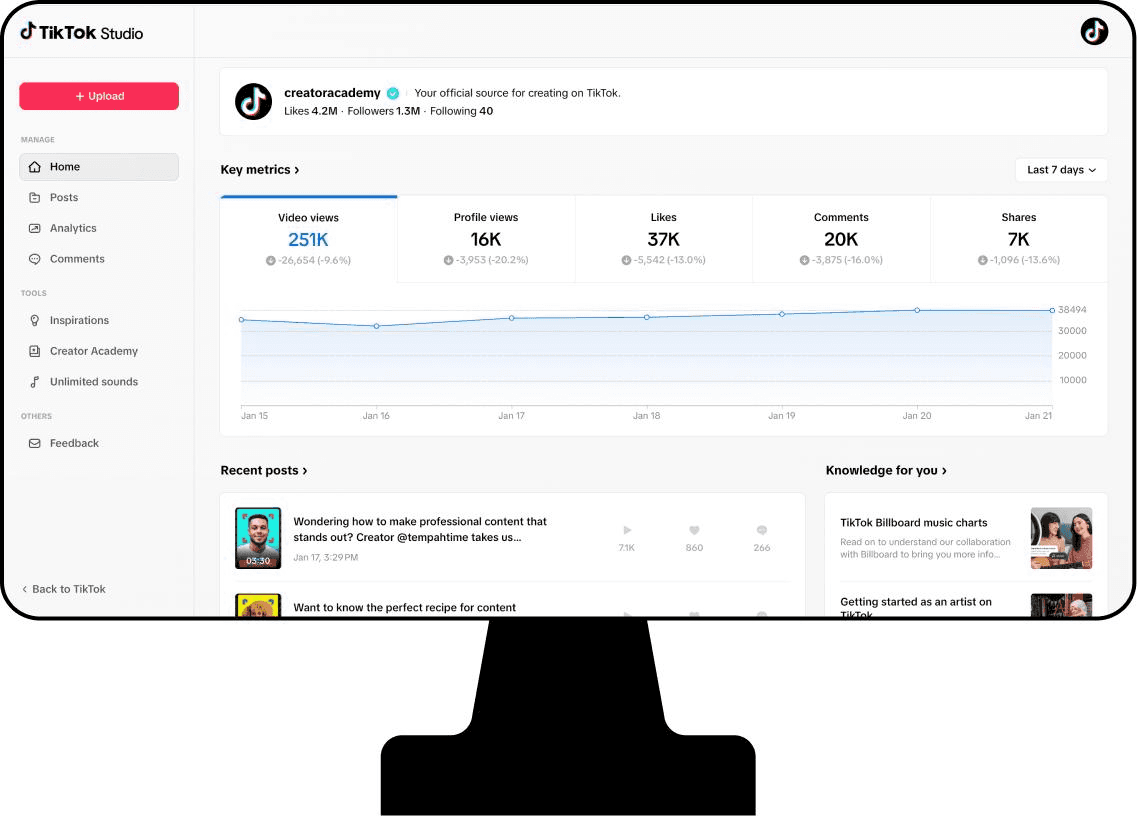Select the Video views metric tab

(x=309, y=239)
